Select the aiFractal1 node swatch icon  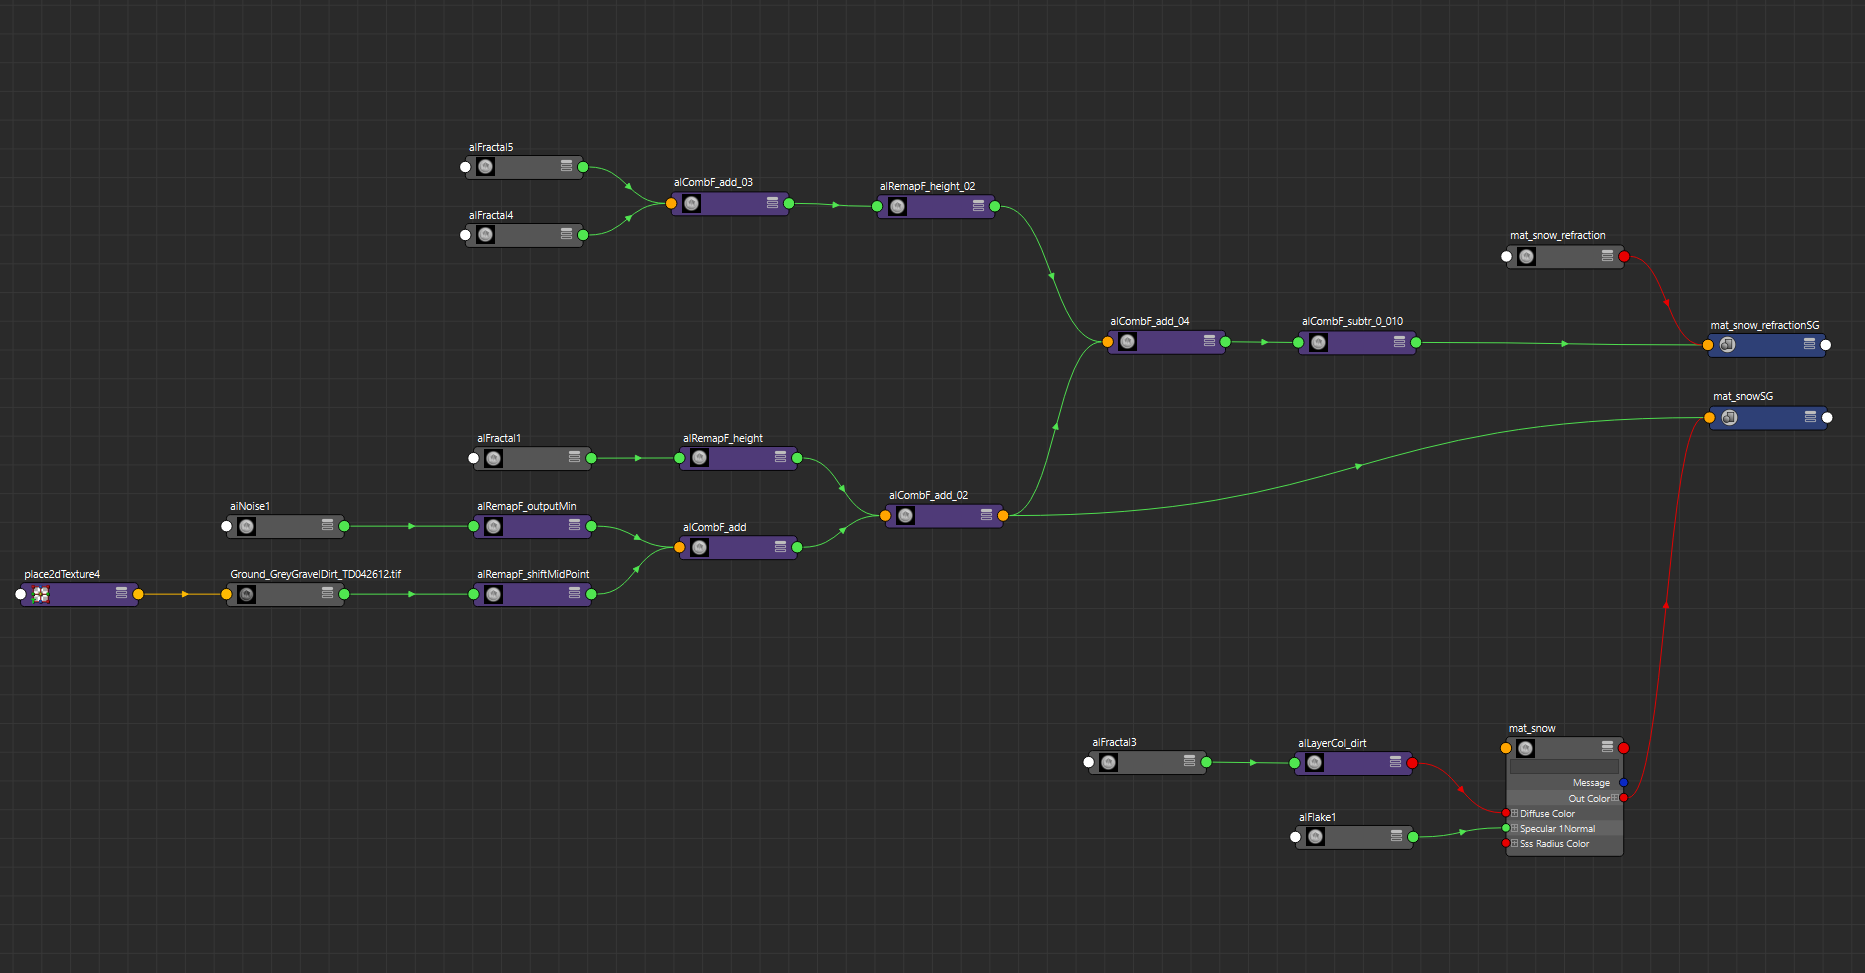tap(494, 459)
